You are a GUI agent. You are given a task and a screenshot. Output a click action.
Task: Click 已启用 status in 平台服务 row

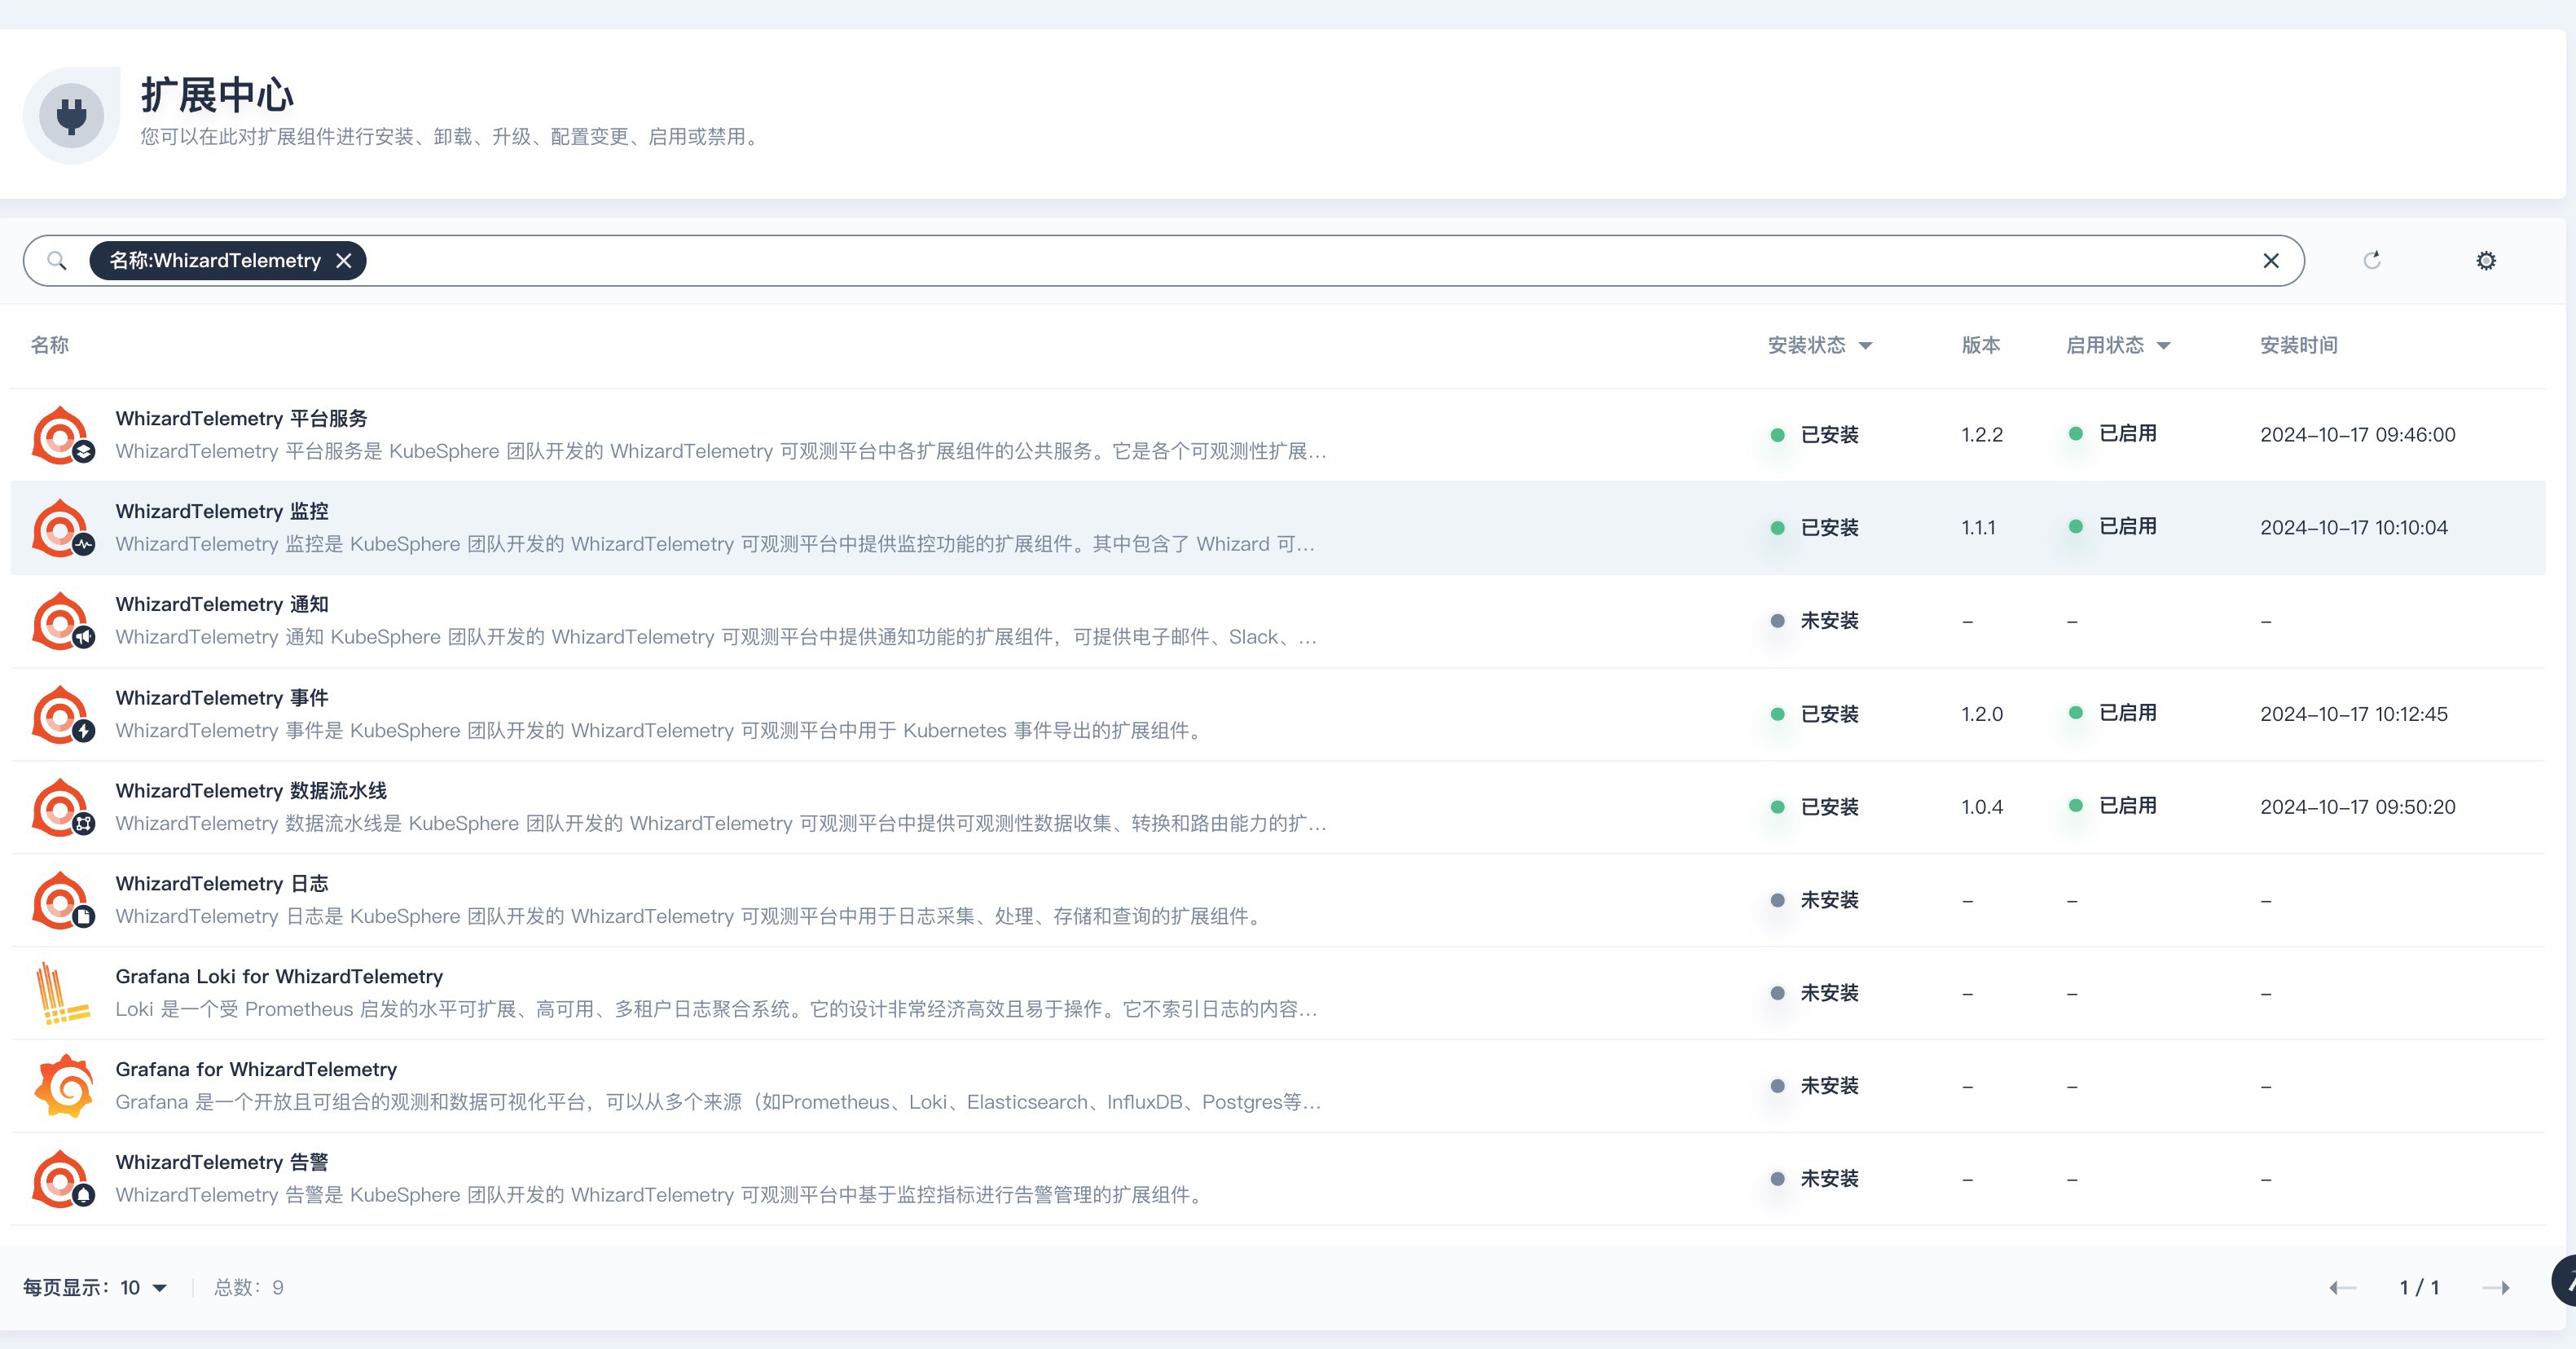tap(2112, 434)
